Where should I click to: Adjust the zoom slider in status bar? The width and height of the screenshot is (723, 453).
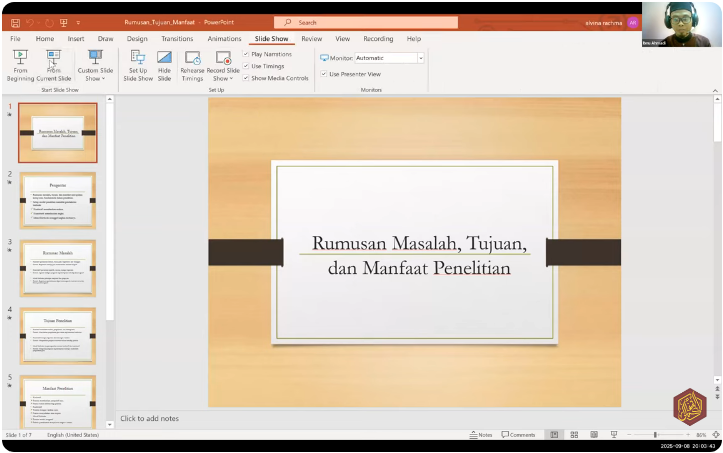click(655, 435)
